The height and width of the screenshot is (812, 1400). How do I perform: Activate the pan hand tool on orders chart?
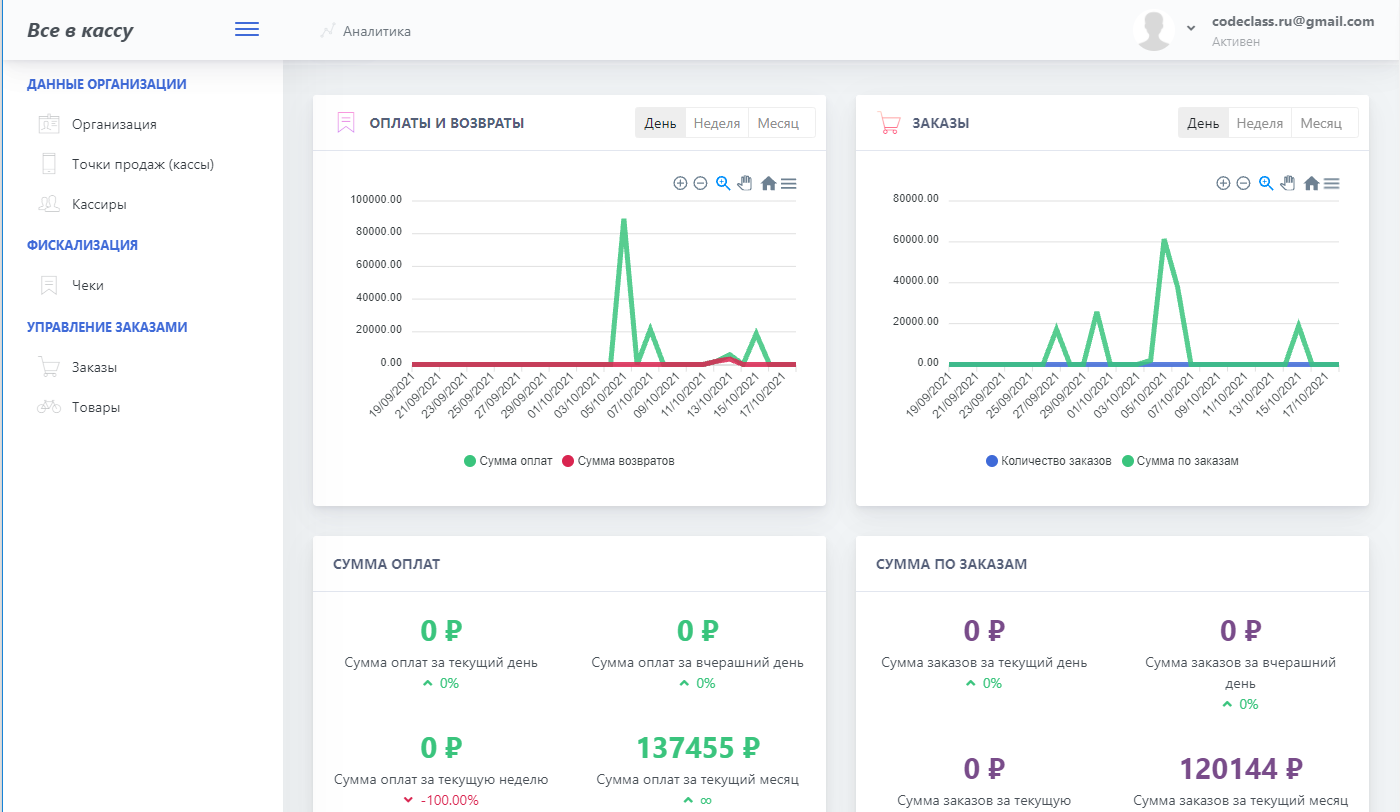[1288, 183]
